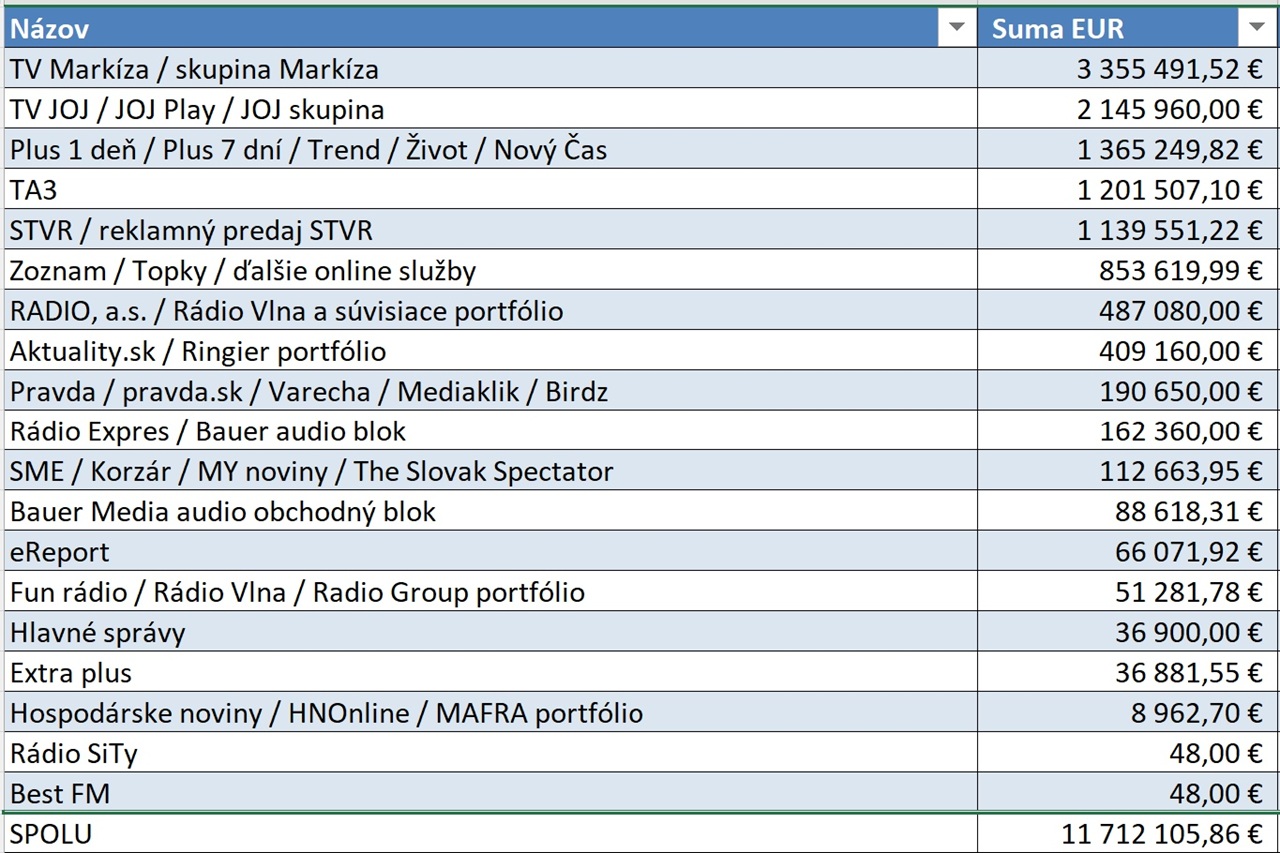Select the Fun rádio / Rádio Vlna cell
Viewport: 1280px width, 853px height.
(x=488, y=591)
